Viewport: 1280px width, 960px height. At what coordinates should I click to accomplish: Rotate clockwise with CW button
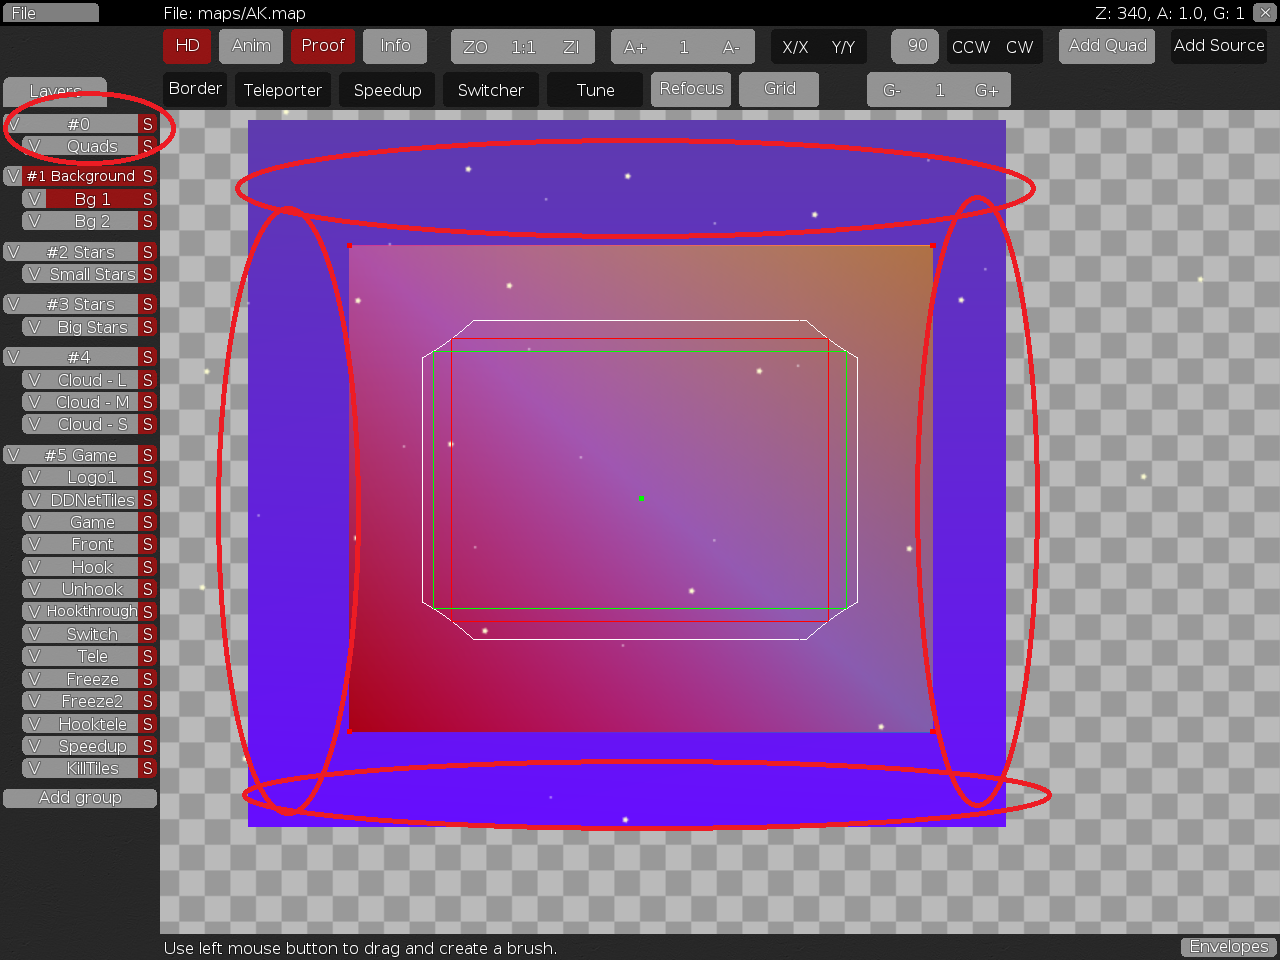click(1019, 47)
